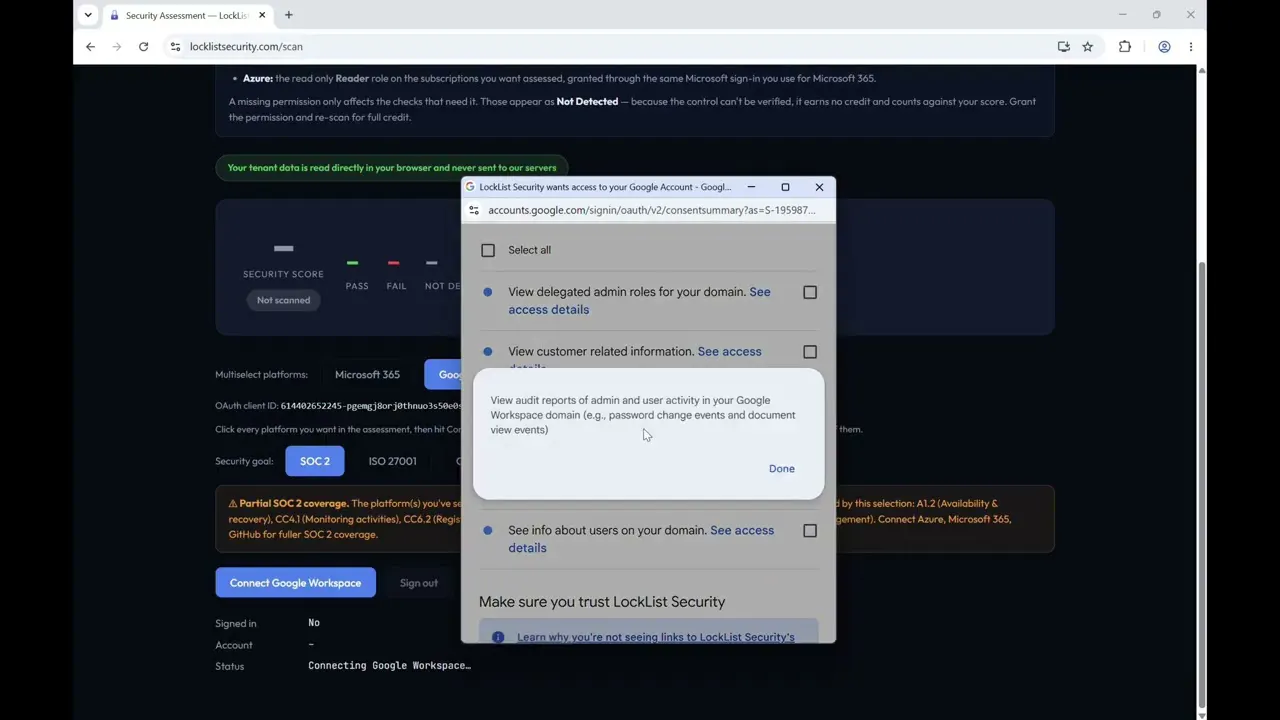Open Learn why you're not seeing links
The width and height of the screenshot is (1280, 720).
[656, 637]
